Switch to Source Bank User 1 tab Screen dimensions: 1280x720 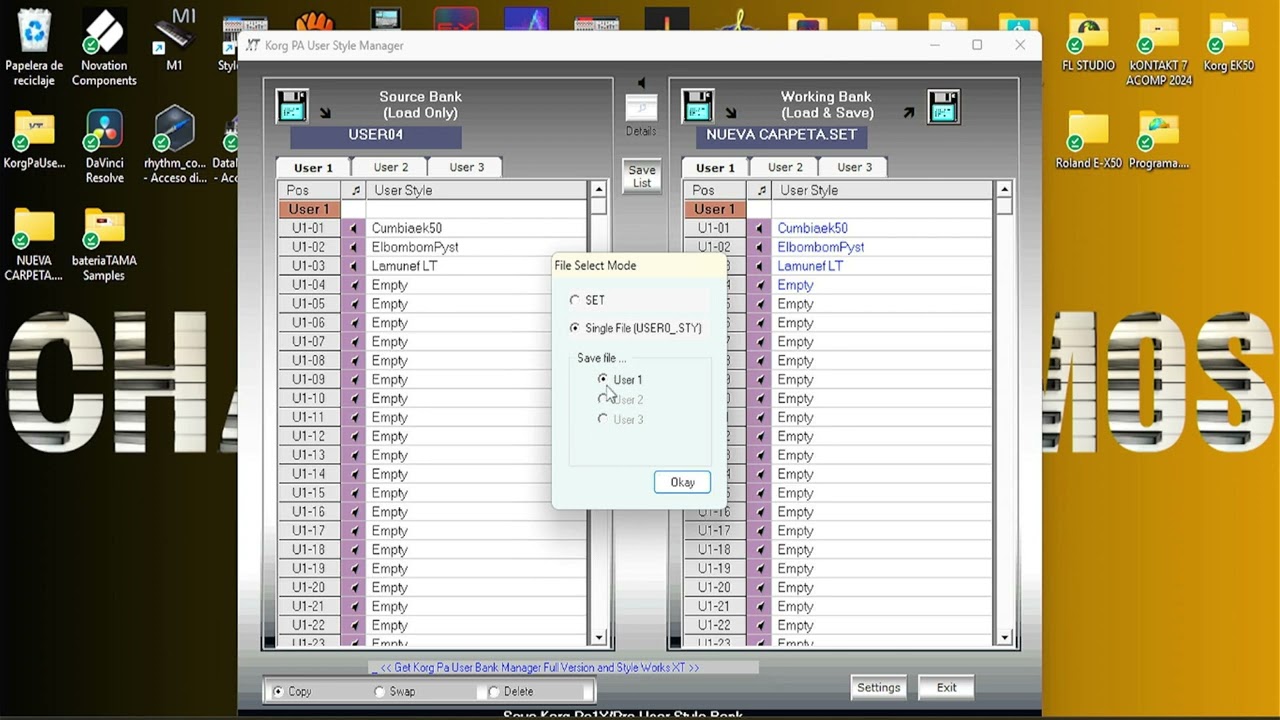tap(313, 167)
